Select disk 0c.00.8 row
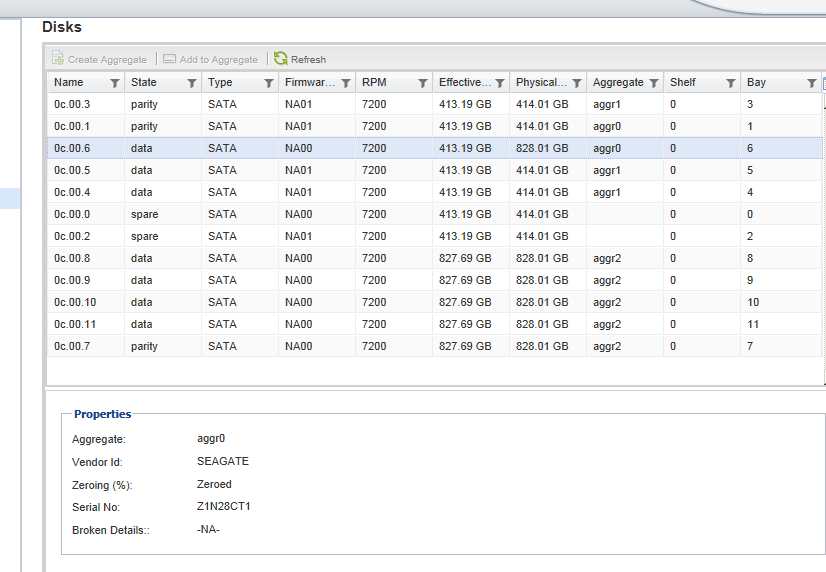Viewport: 826px width, 572px height. [435, 258]
